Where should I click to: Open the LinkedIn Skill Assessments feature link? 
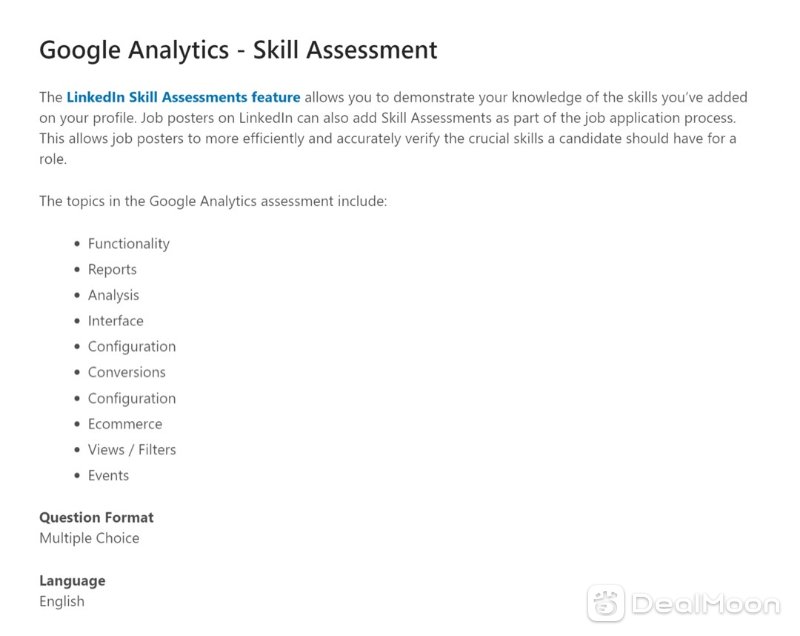click(x=183, y=97)
